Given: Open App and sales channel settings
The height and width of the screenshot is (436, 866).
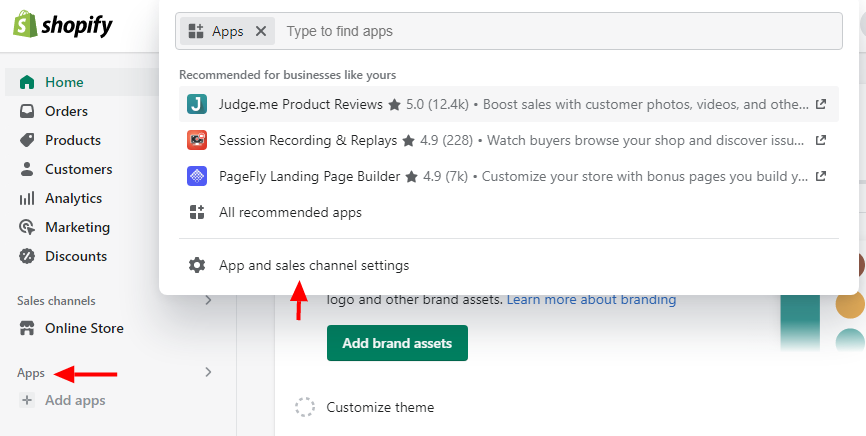Looking at the screenshot, I should 509,265.
